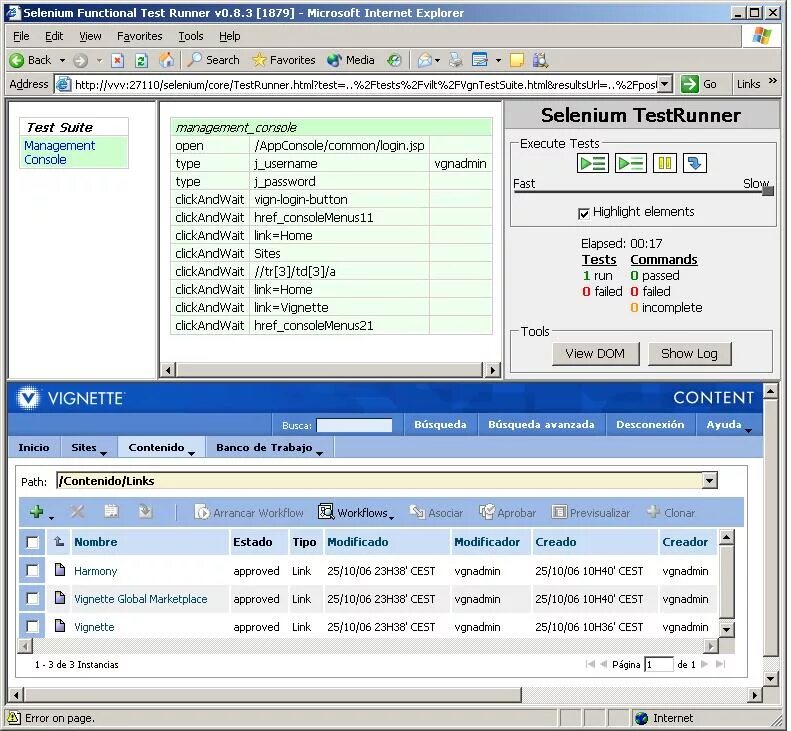Click the delete X icon in Vignette toolbar

pos(78,512)
